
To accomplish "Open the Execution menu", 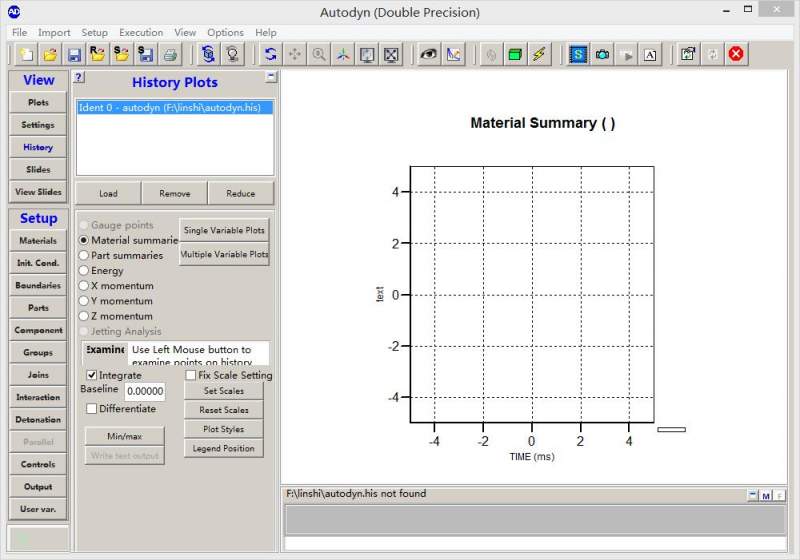I will point(141,32).
